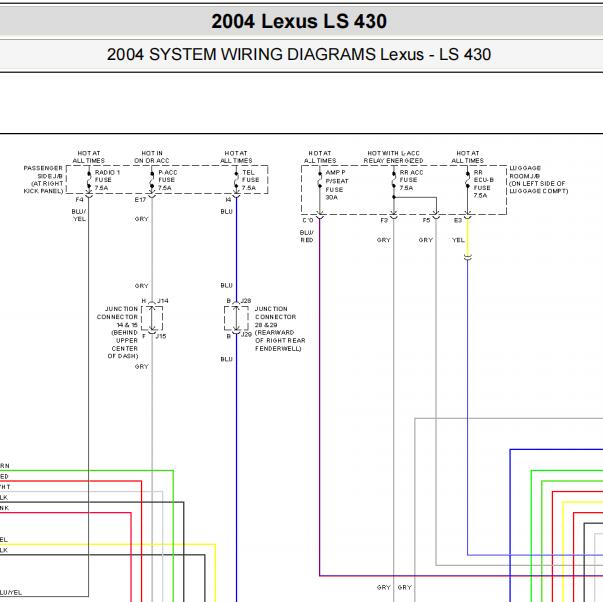Screen dimensions: 603x602
Task: Select the "2004 SYSTEM WIRING DIAGRAMS Lexus - LS 430" subtitle
Action: pyautogui.click(x=299, y=54)
